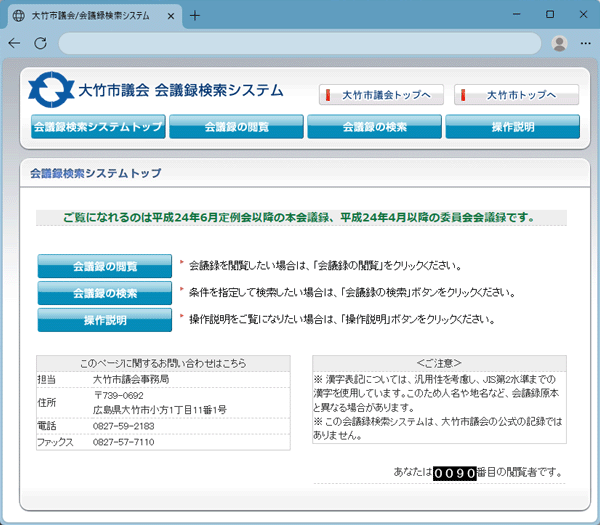Select 会議録検索システムトップ in the navigation bar

point(98,127)
